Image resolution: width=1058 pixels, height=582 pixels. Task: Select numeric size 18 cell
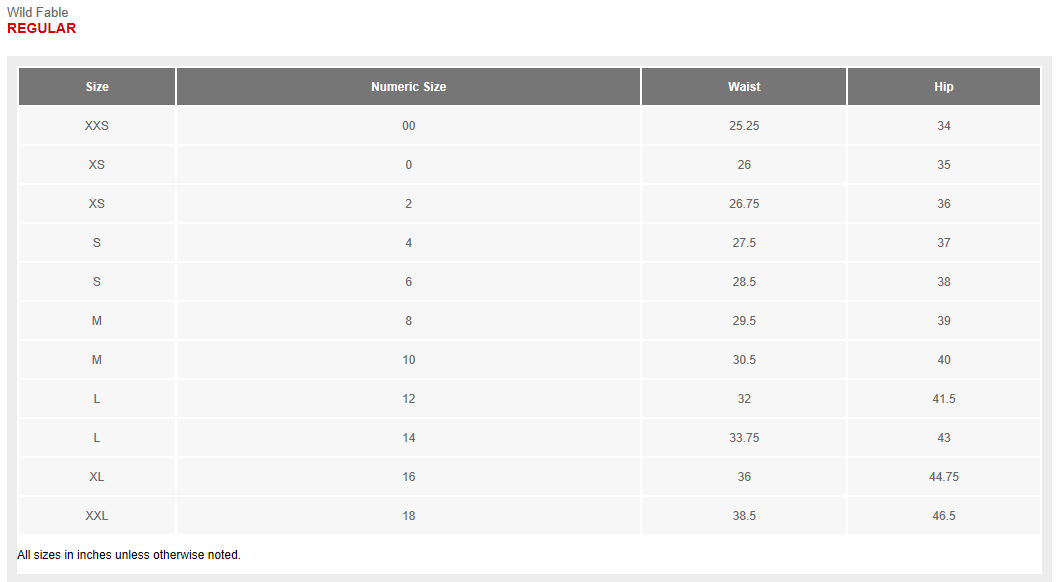pos(408,515)
